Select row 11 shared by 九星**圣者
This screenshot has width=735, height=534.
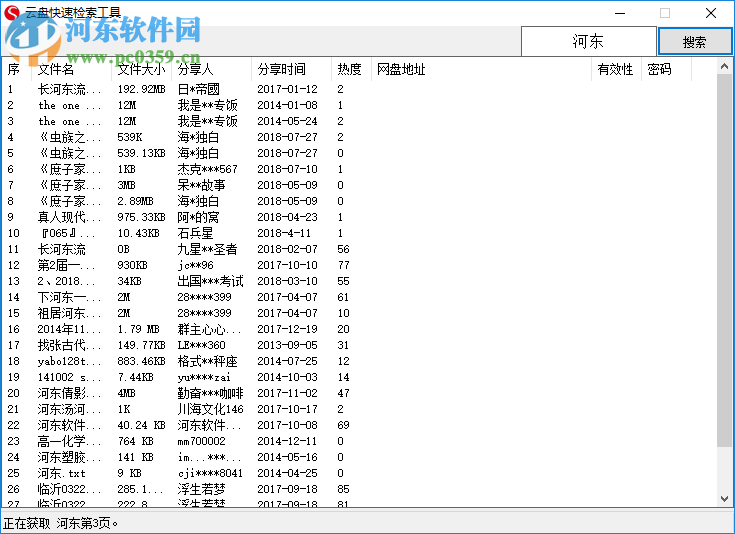(x=359, y=249)
